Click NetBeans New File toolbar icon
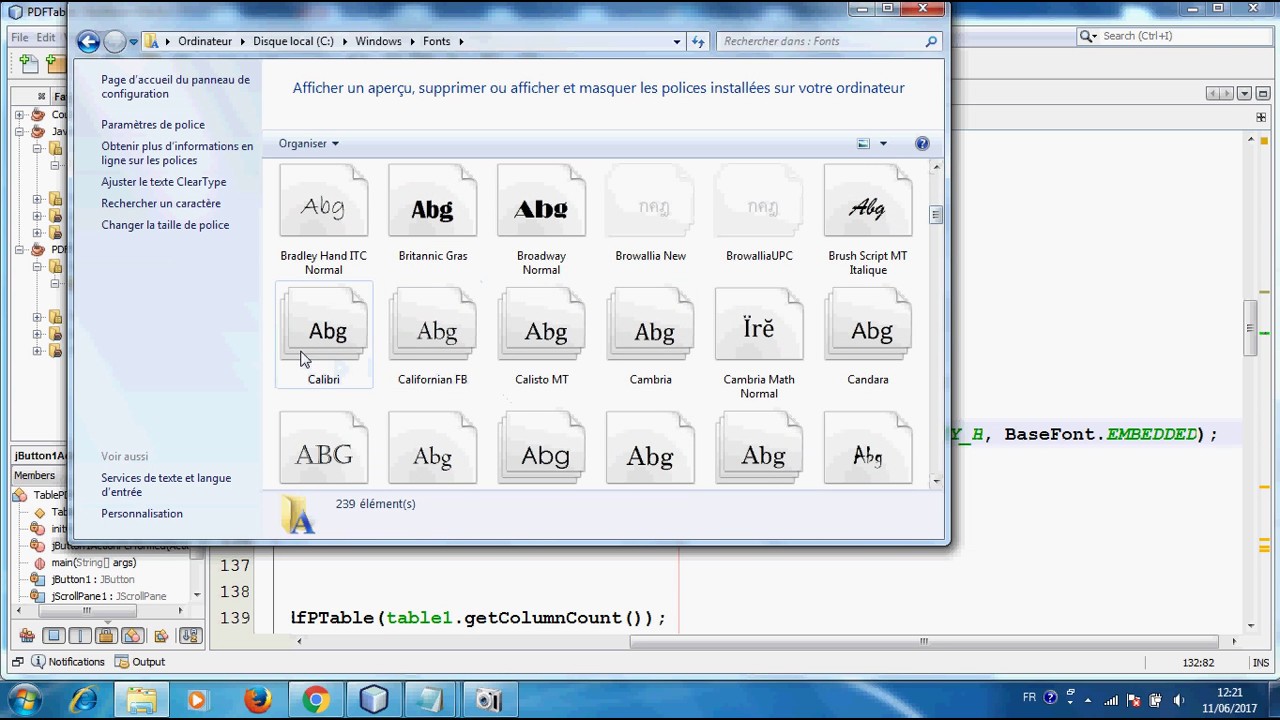This screenshot has width=1280, height=720. [x=29, y=63]
